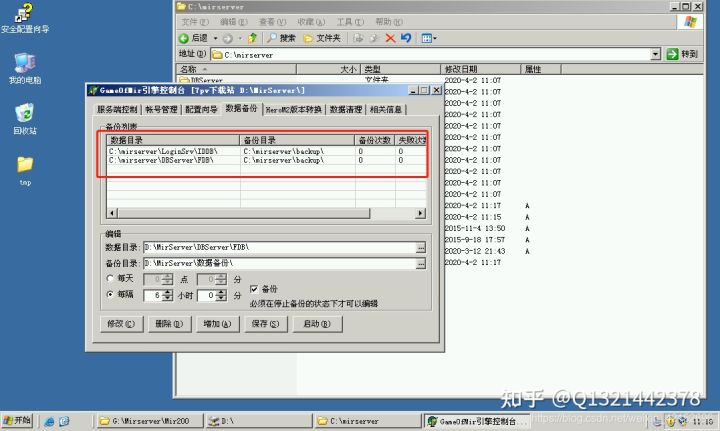Expand the Explorer address bar dropdown
The image size is (720, 431).
pyautogui.click(x=656, y=54)
